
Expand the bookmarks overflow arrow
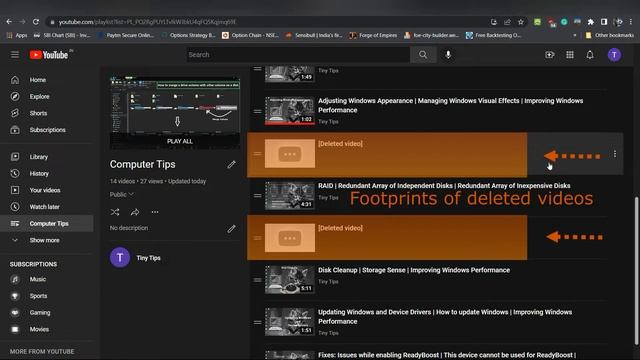pos(575,36)
